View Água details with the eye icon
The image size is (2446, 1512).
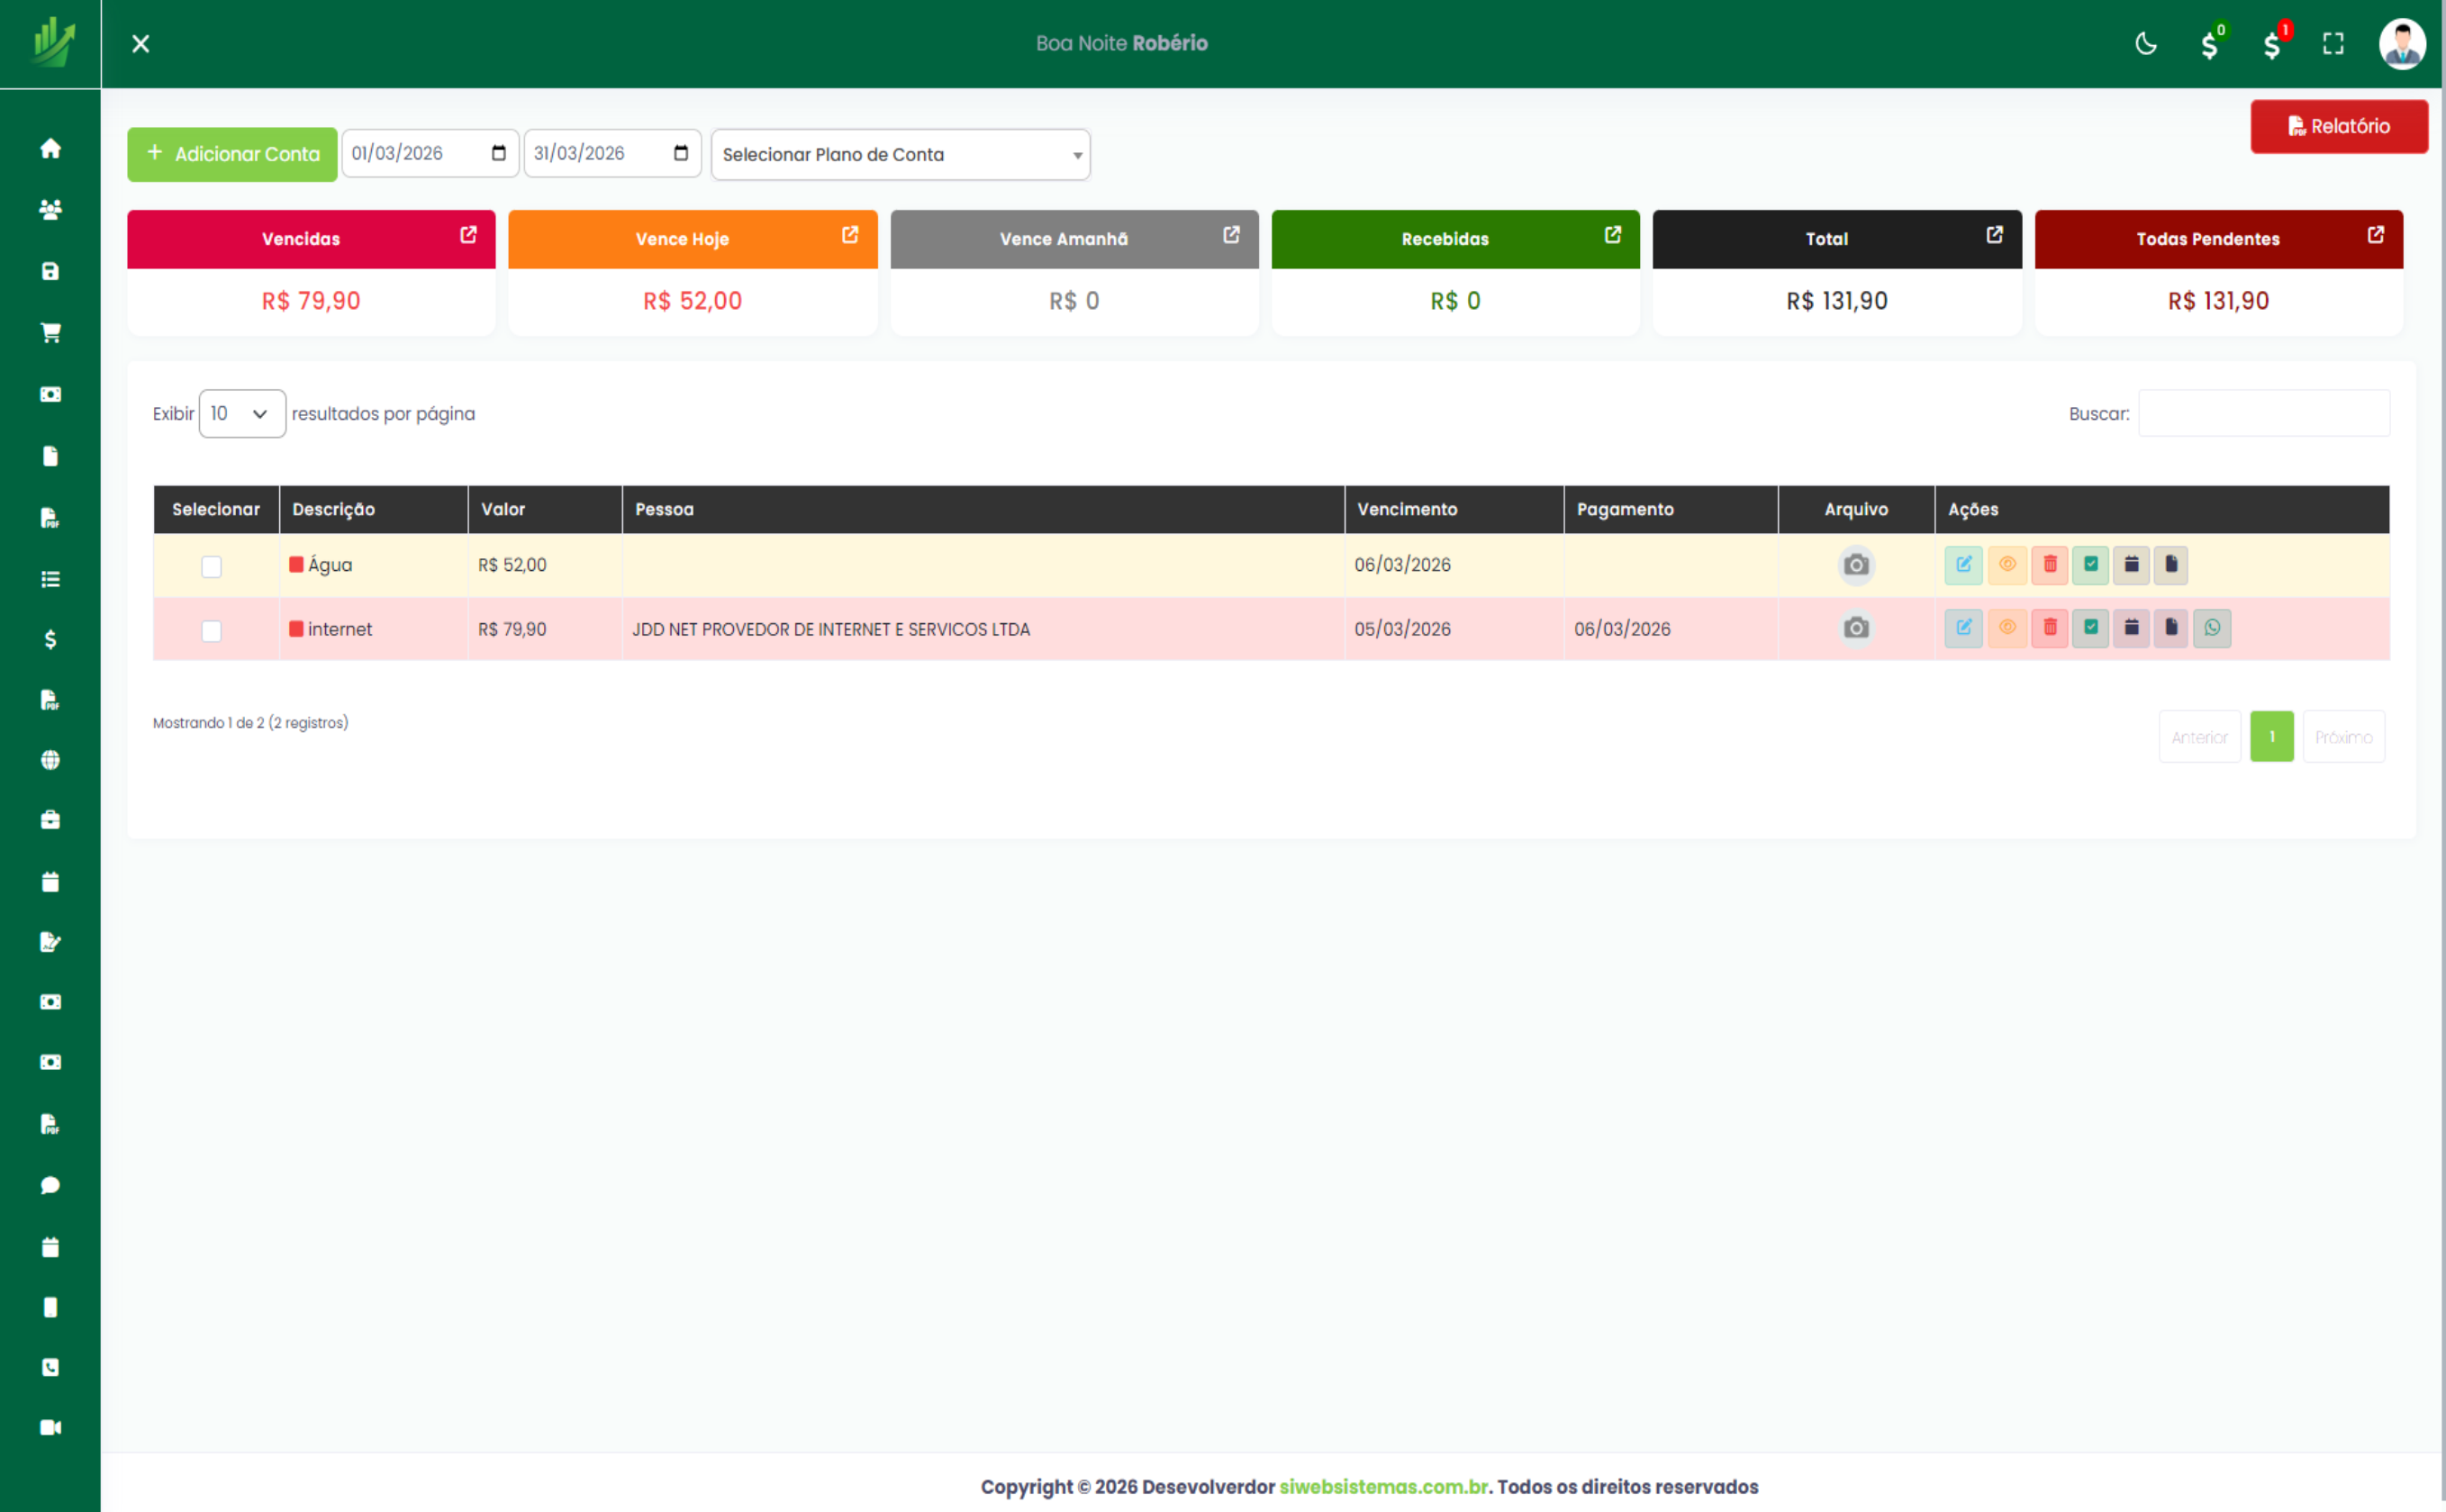[x=2007, y=565]
